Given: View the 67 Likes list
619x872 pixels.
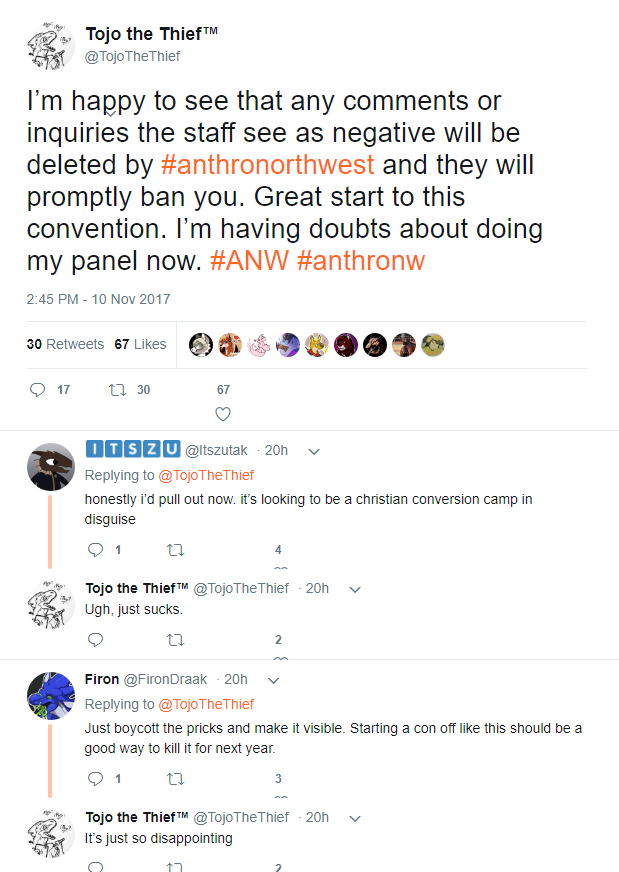Looking at the screenshot, I should [x=140, y=344].
